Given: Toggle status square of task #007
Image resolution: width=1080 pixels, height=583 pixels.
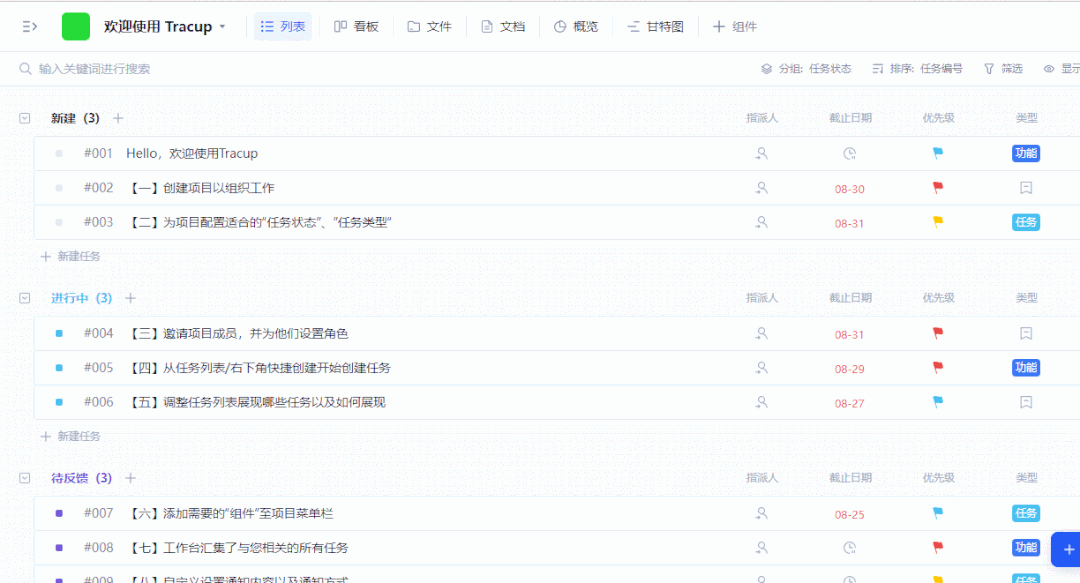Looking at the screenshot, I should (x=59, y=514).
